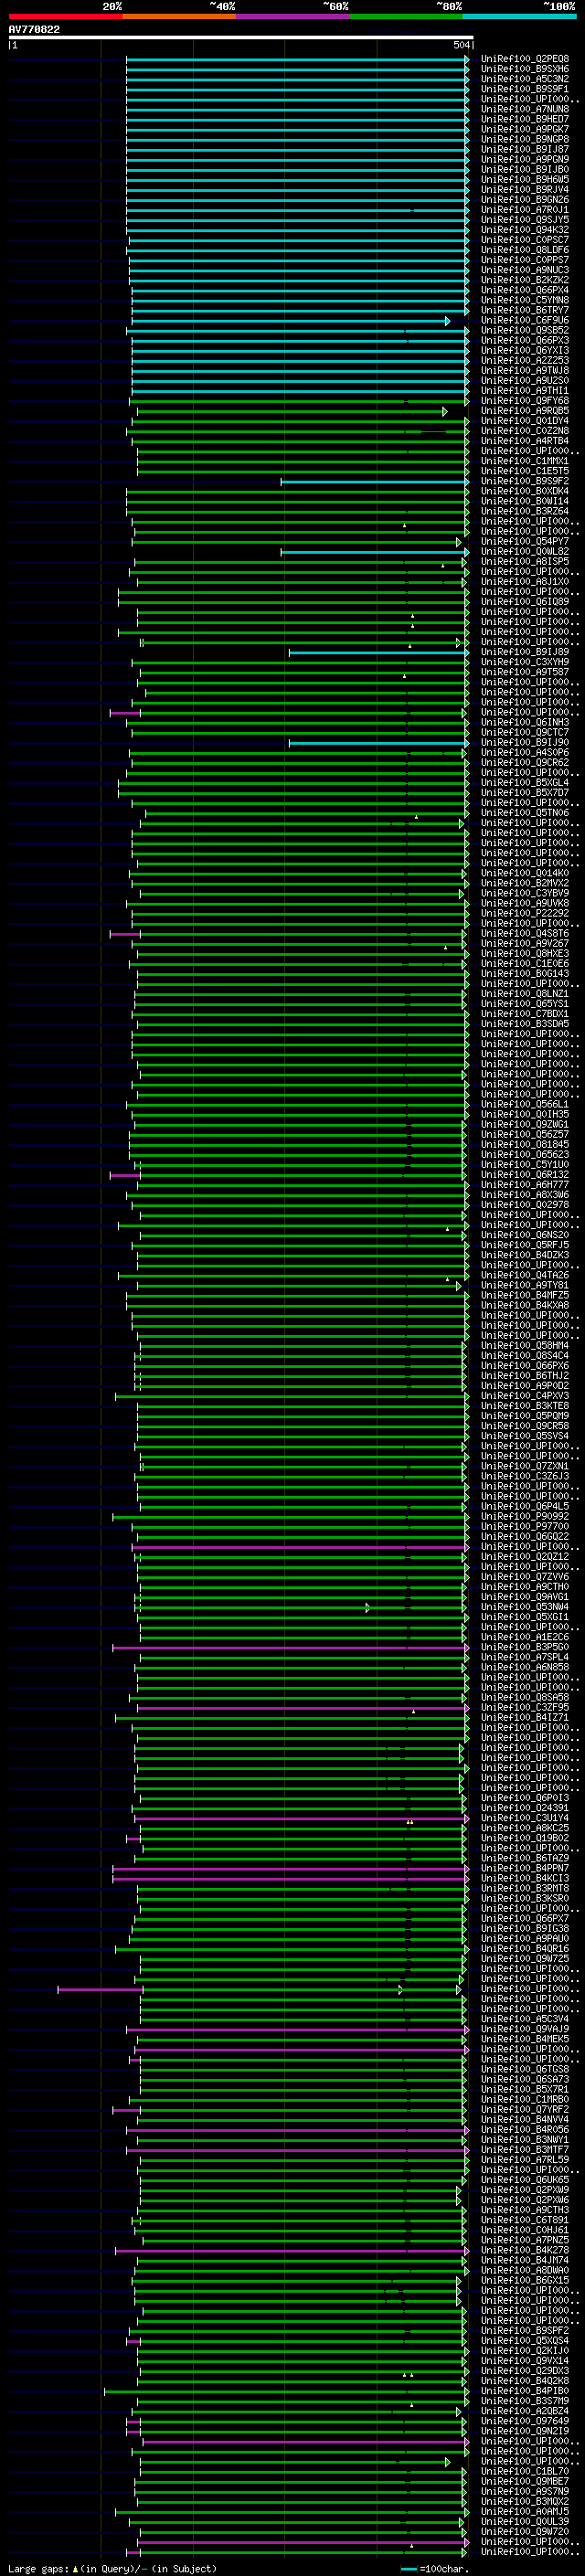This screenshot has width=585, height=2576.
Task: Open hit UniRef100_Q6YXI3
Action: [x=524, y=351]
